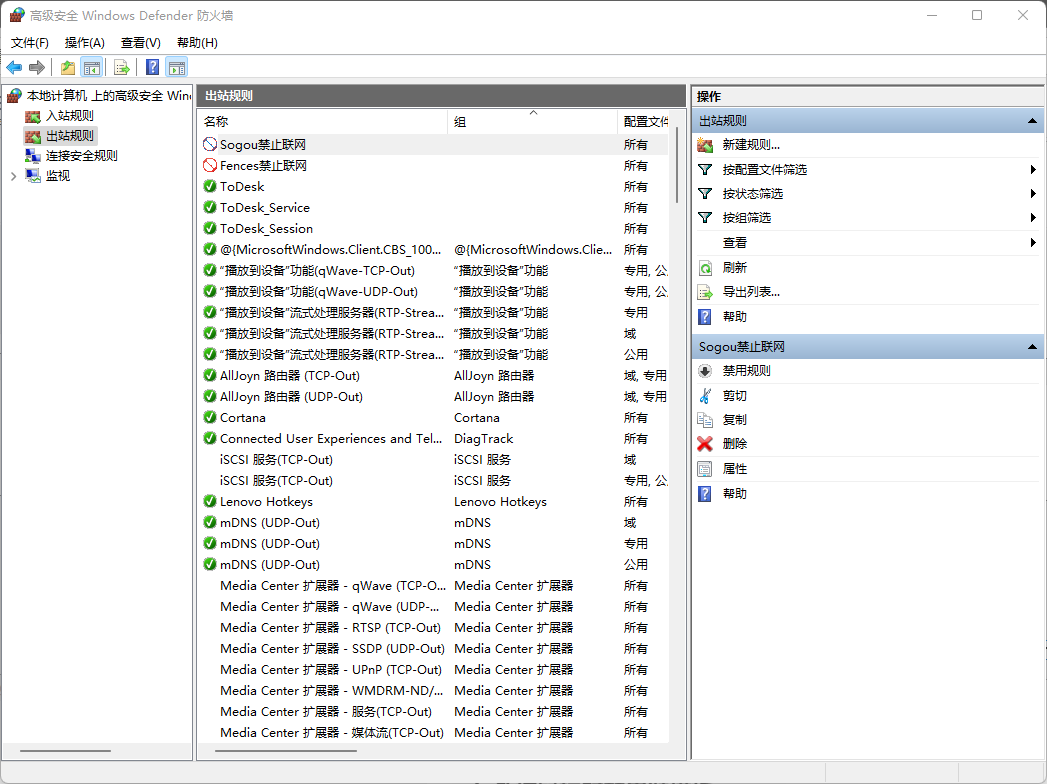Click the 导出列表 export icon in actions
Image resolution: width=1047 pixels, height=784 pixels.
(705, 292)
